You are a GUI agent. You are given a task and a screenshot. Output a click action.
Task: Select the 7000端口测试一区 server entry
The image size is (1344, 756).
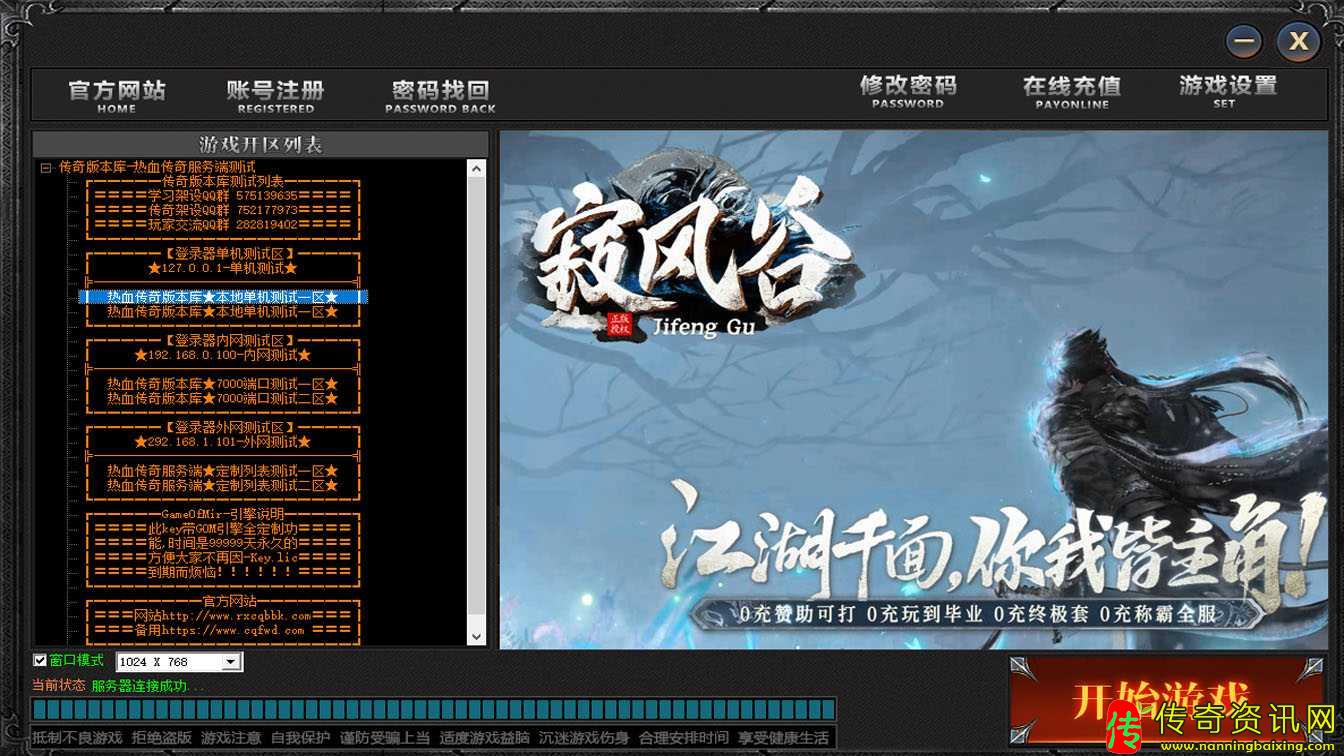point(222,384)
